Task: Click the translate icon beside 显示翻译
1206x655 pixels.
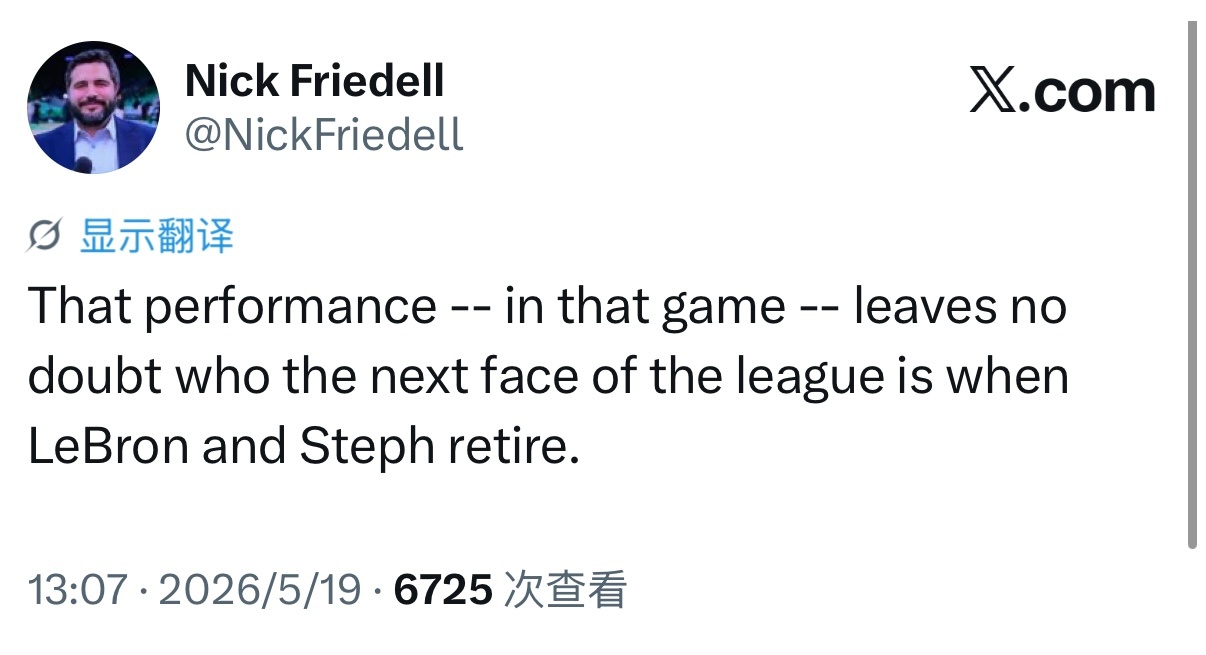Action: click(47, 237)
